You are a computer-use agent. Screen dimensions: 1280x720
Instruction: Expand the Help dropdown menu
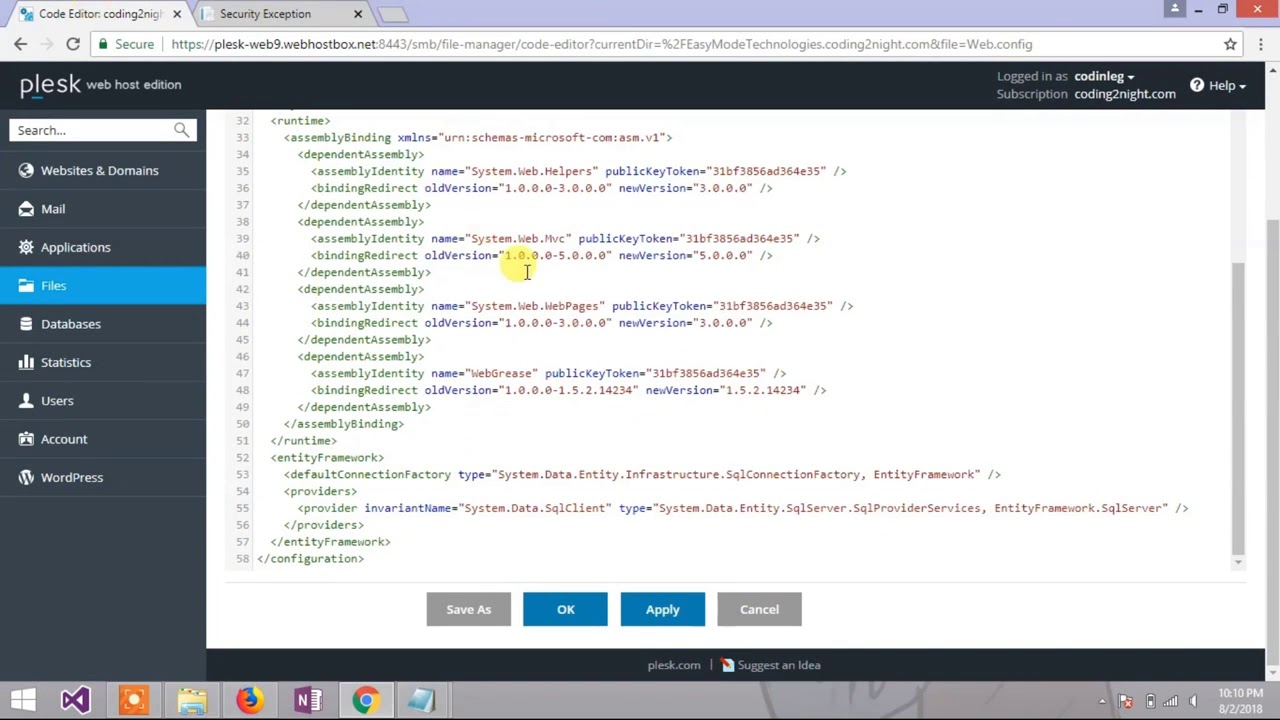(x=1227, y=85)
